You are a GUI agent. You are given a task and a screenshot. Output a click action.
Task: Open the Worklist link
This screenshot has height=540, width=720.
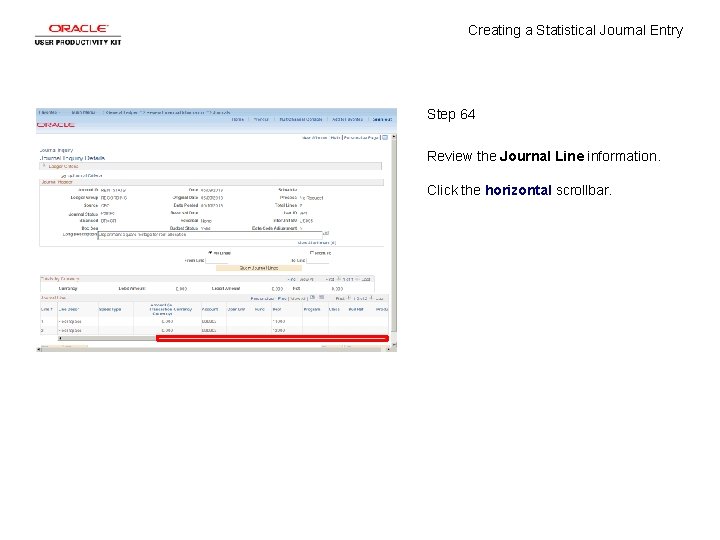(x=261, y=119)
